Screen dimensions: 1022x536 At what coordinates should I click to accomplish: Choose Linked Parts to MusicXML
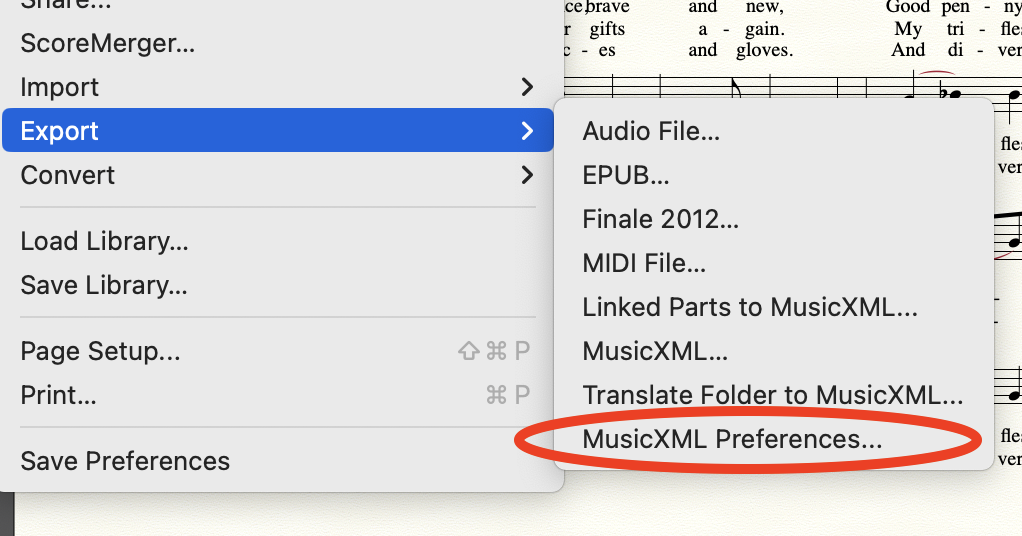750,307
